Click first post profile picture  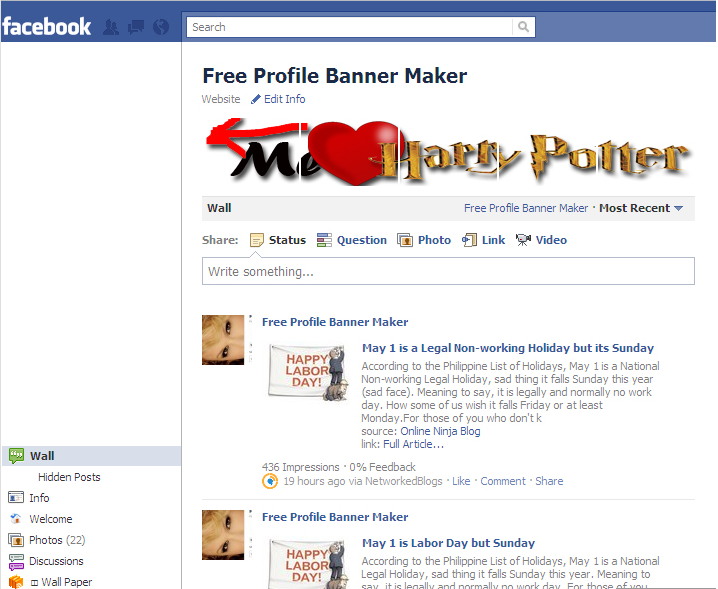pos(223,340)
